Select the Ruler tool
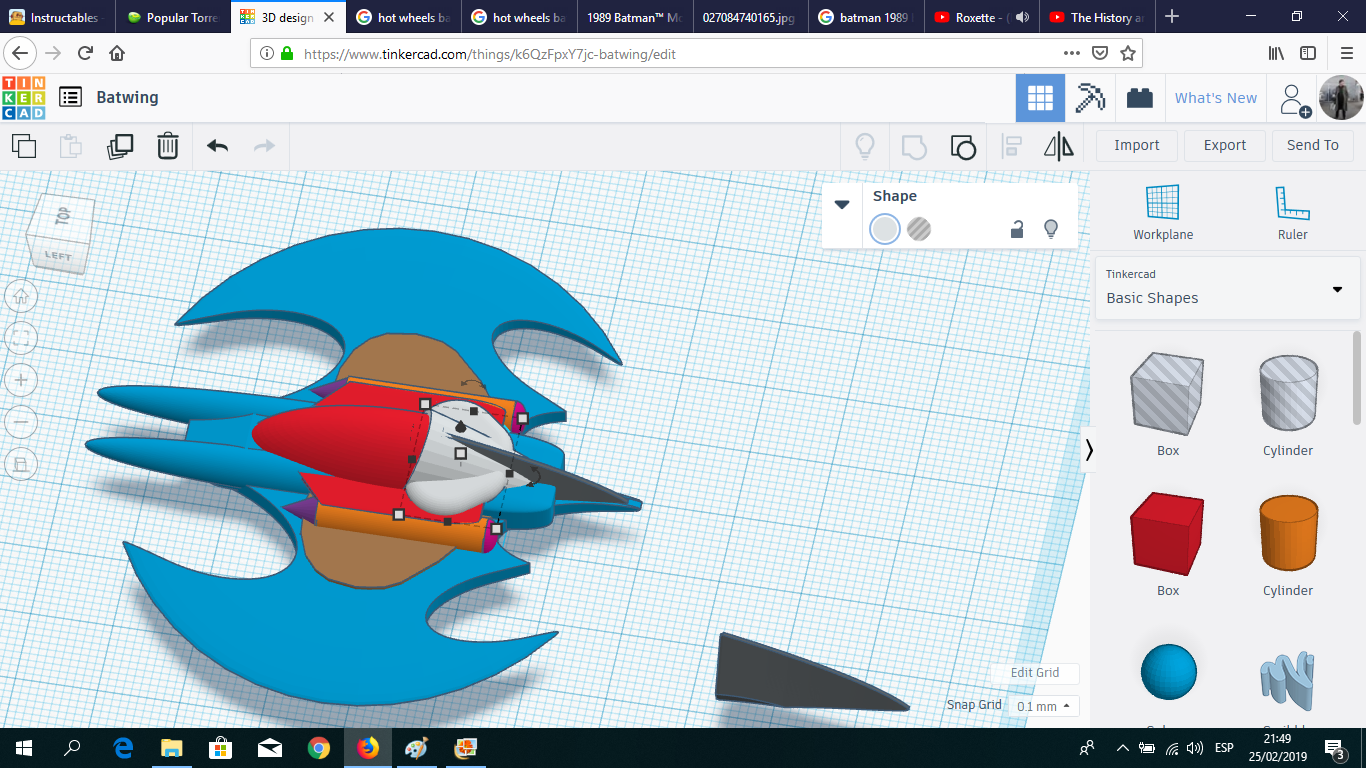This screenshot has height=768, width=1366. (x=1292, y=212)
